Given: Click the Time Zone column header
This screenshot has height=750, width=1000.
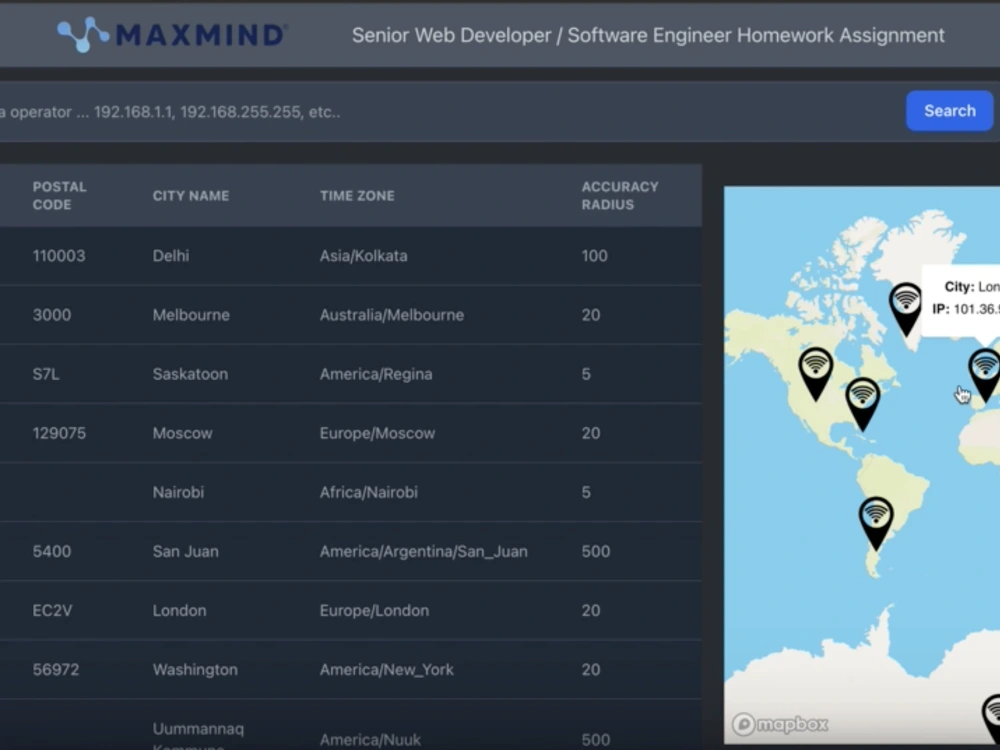Looking at the screenshot, I should [x=357, y=196].
